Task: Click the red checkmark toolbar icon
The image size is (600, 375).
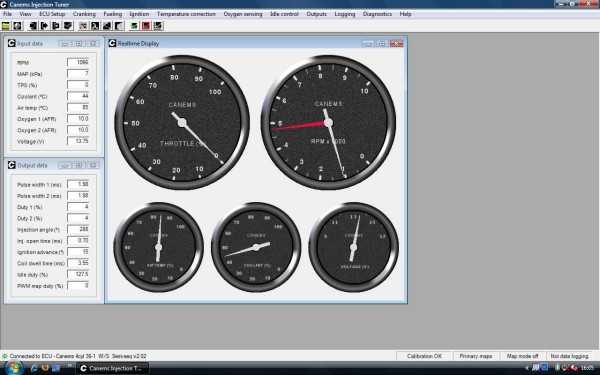Action: [146, 26]
